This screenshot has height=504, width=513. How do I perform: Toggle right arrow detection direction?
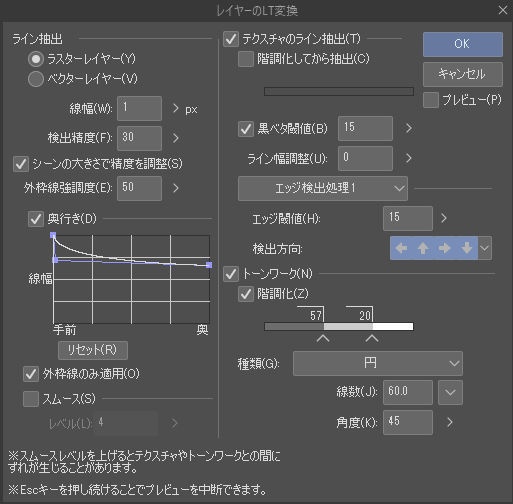pyautogui.click(x=445, y=248)
